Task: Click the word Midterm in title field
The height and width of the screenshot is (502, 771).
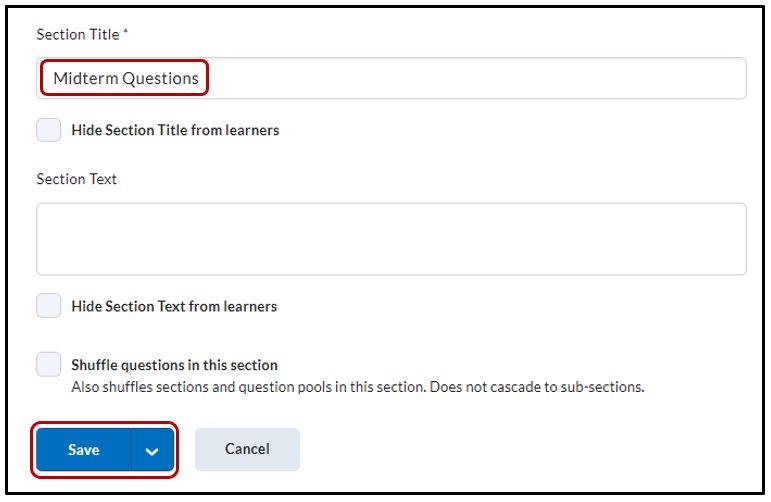Action: [x=85, y=78]
